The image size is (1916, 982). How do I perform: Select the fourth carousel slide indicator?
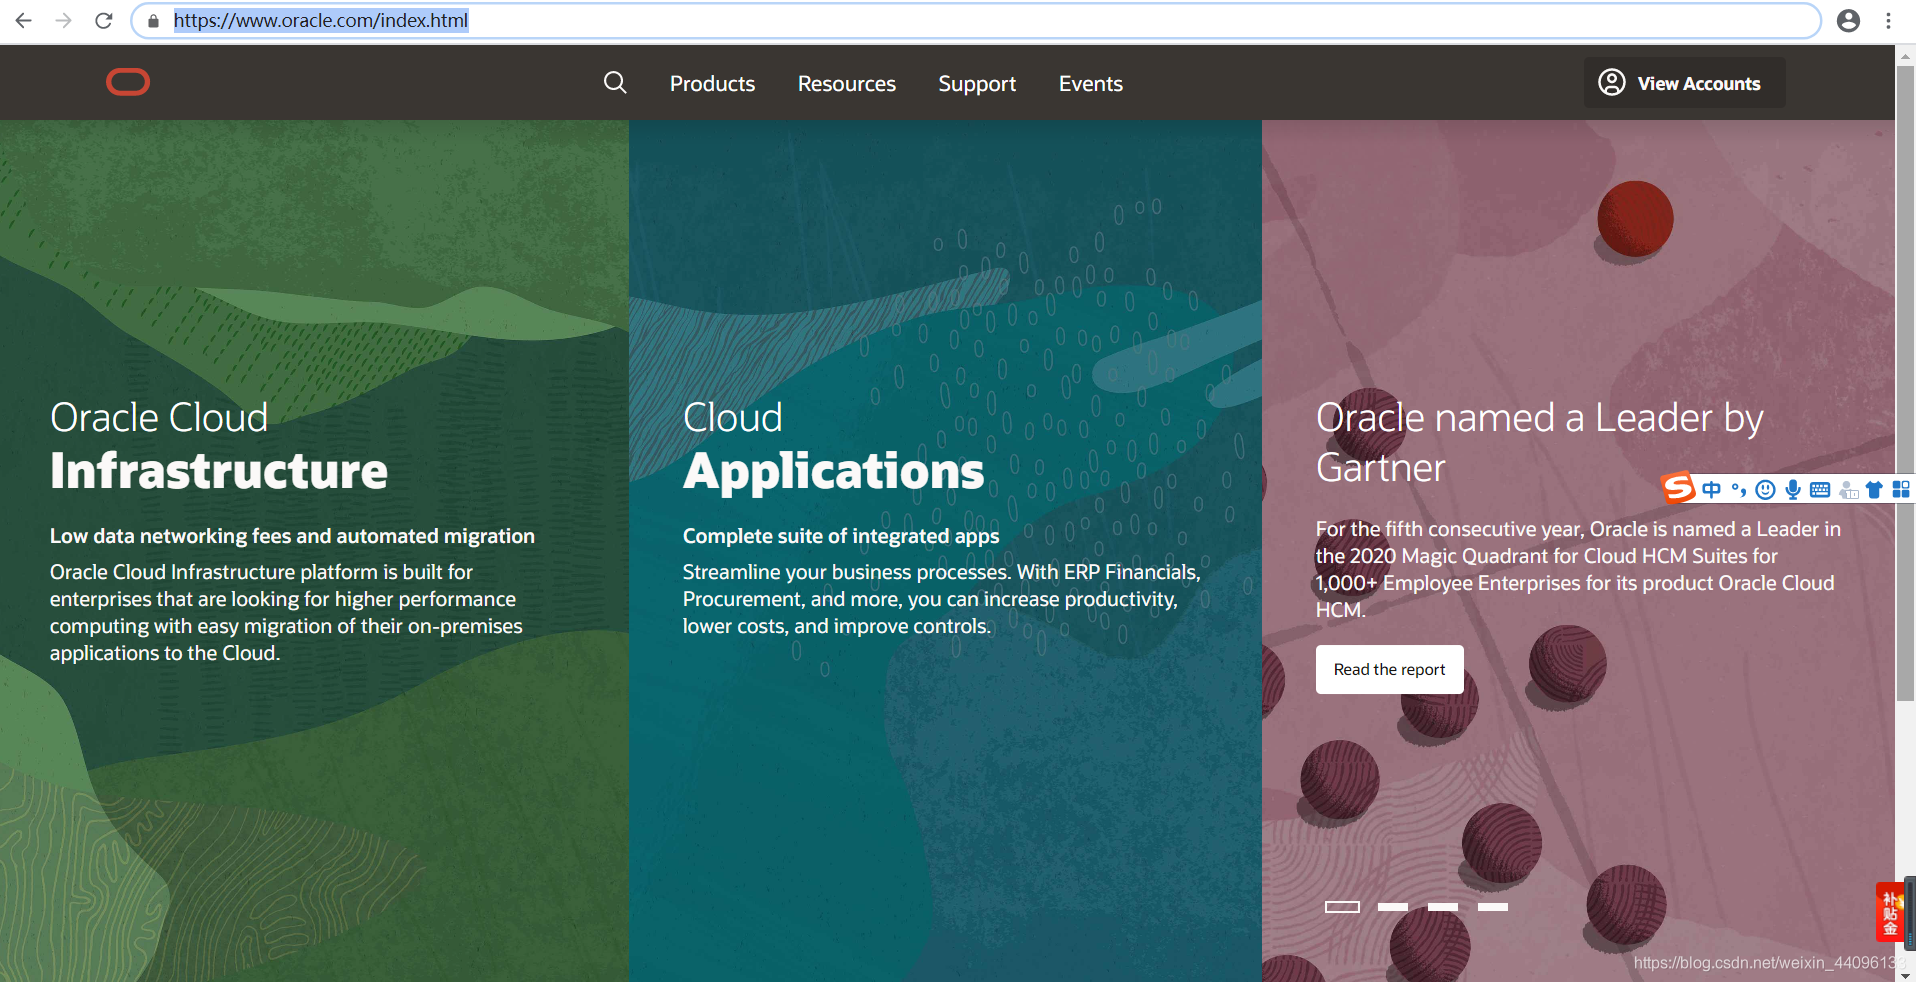coord(1492,907)
